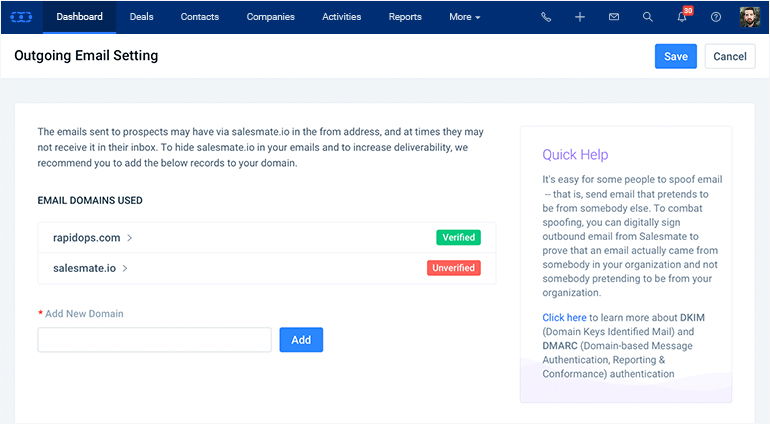
Task: Click the plus quick-add icon
Action: click(579, 17)
